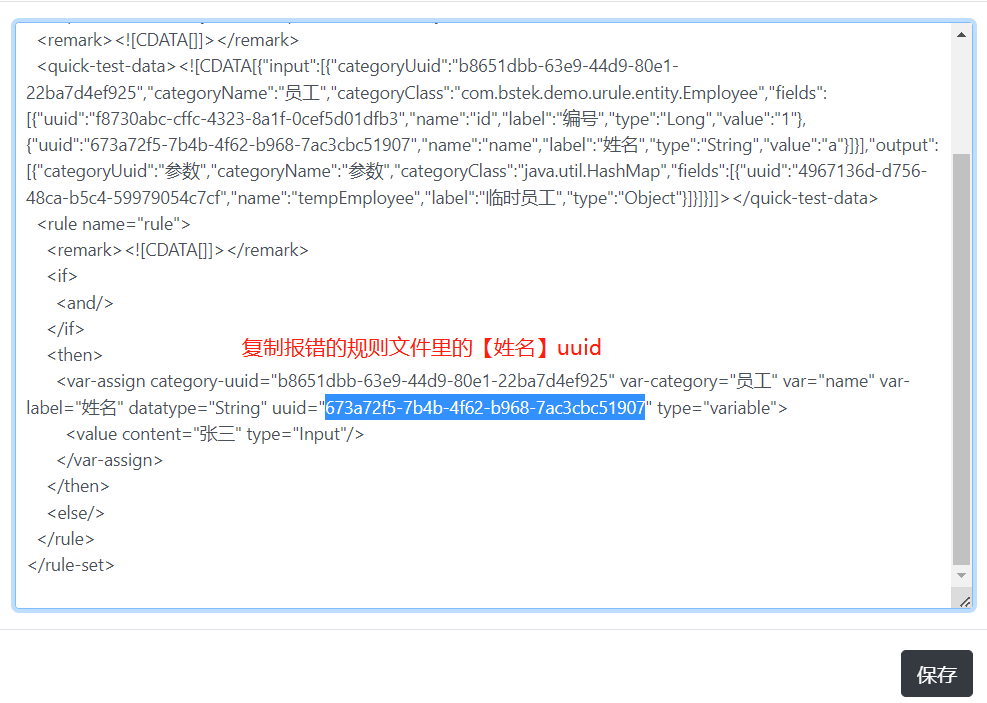Click the uuid f8730abc-cffc-4323-8a1f-0cef5d01dfb3

tap(247, 119)
